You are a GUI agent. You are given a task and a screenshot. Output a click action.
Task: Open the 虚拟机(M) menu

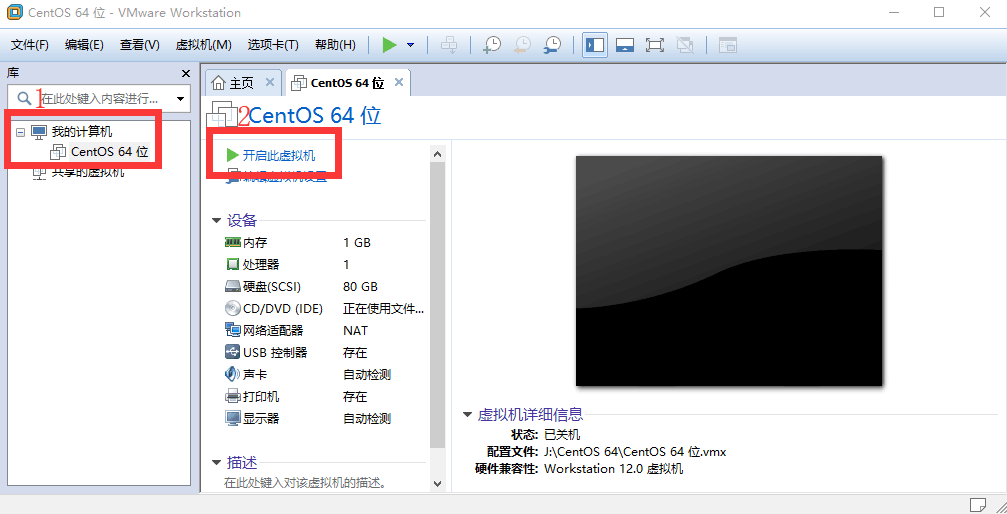pyautogui.click(x=203, y=45)
